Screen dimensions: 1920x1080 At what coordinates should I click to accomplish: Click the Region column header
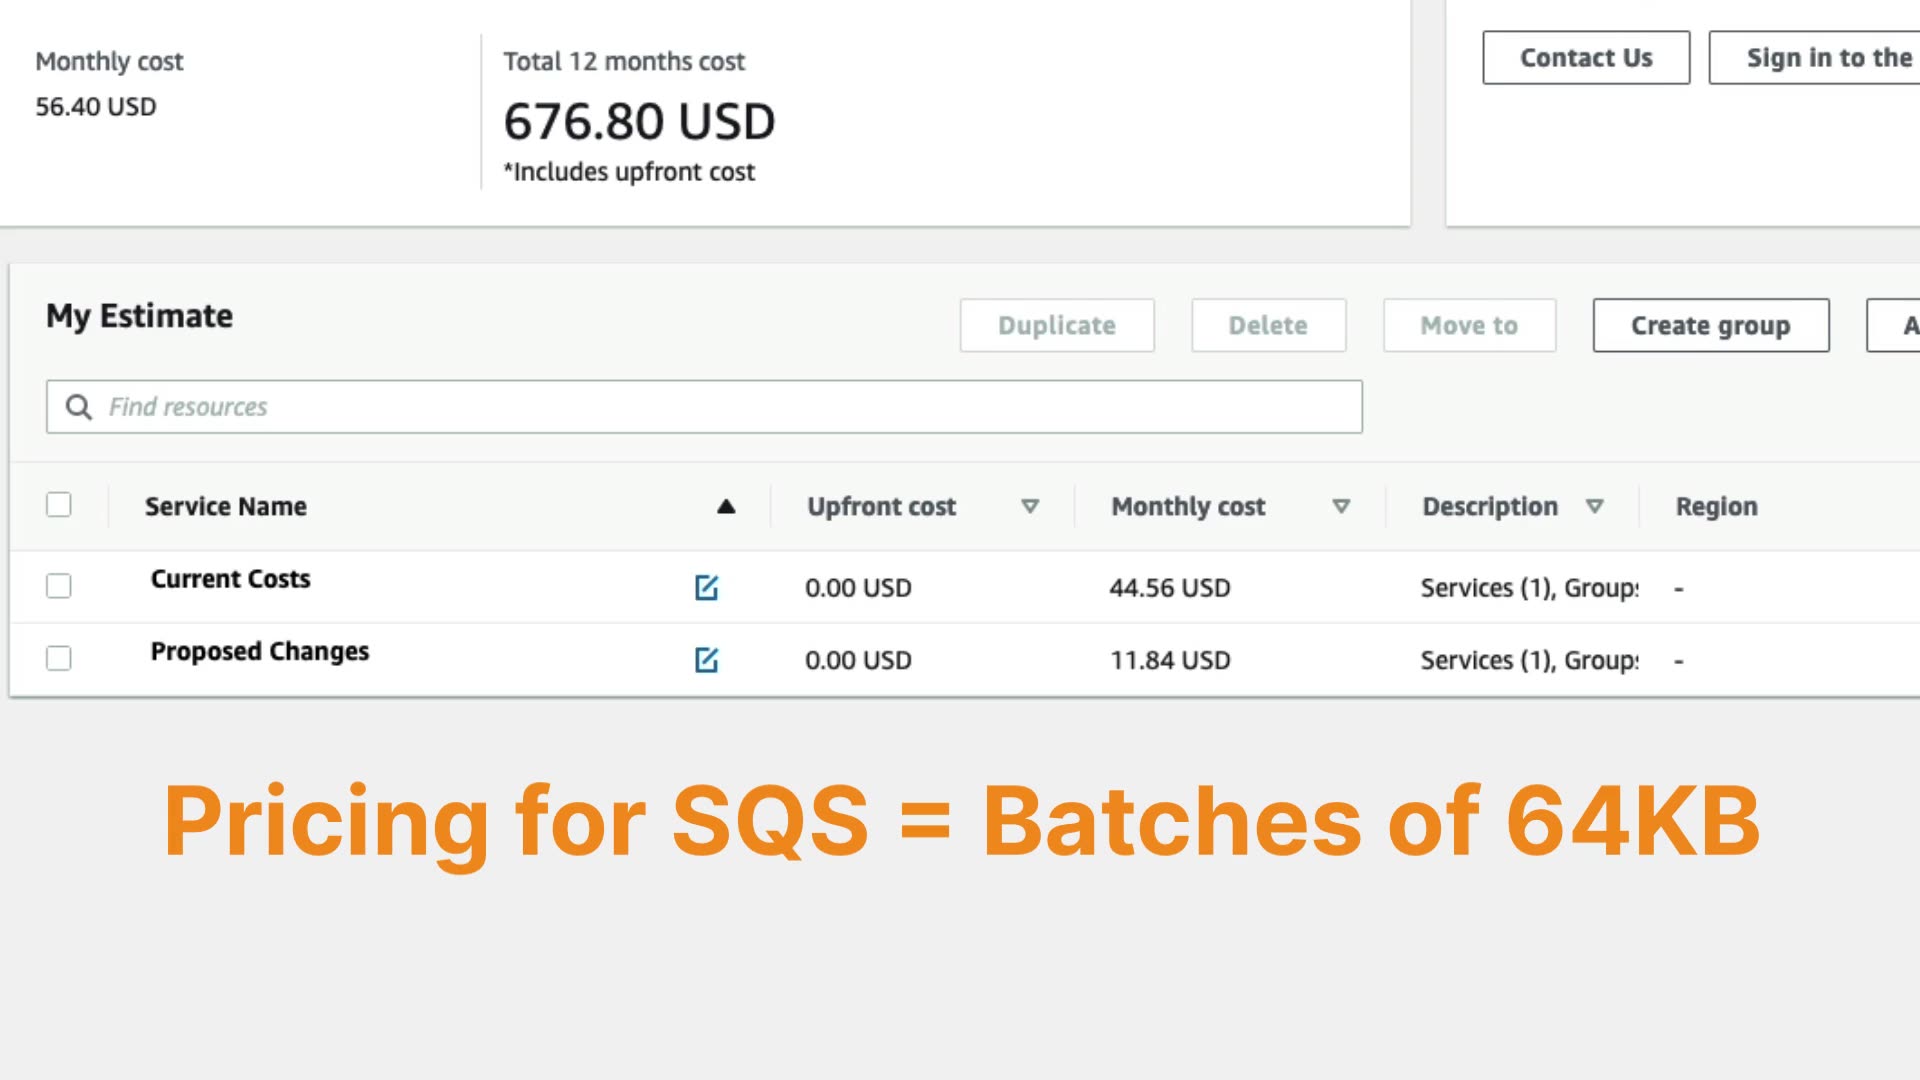[1716, 507]
